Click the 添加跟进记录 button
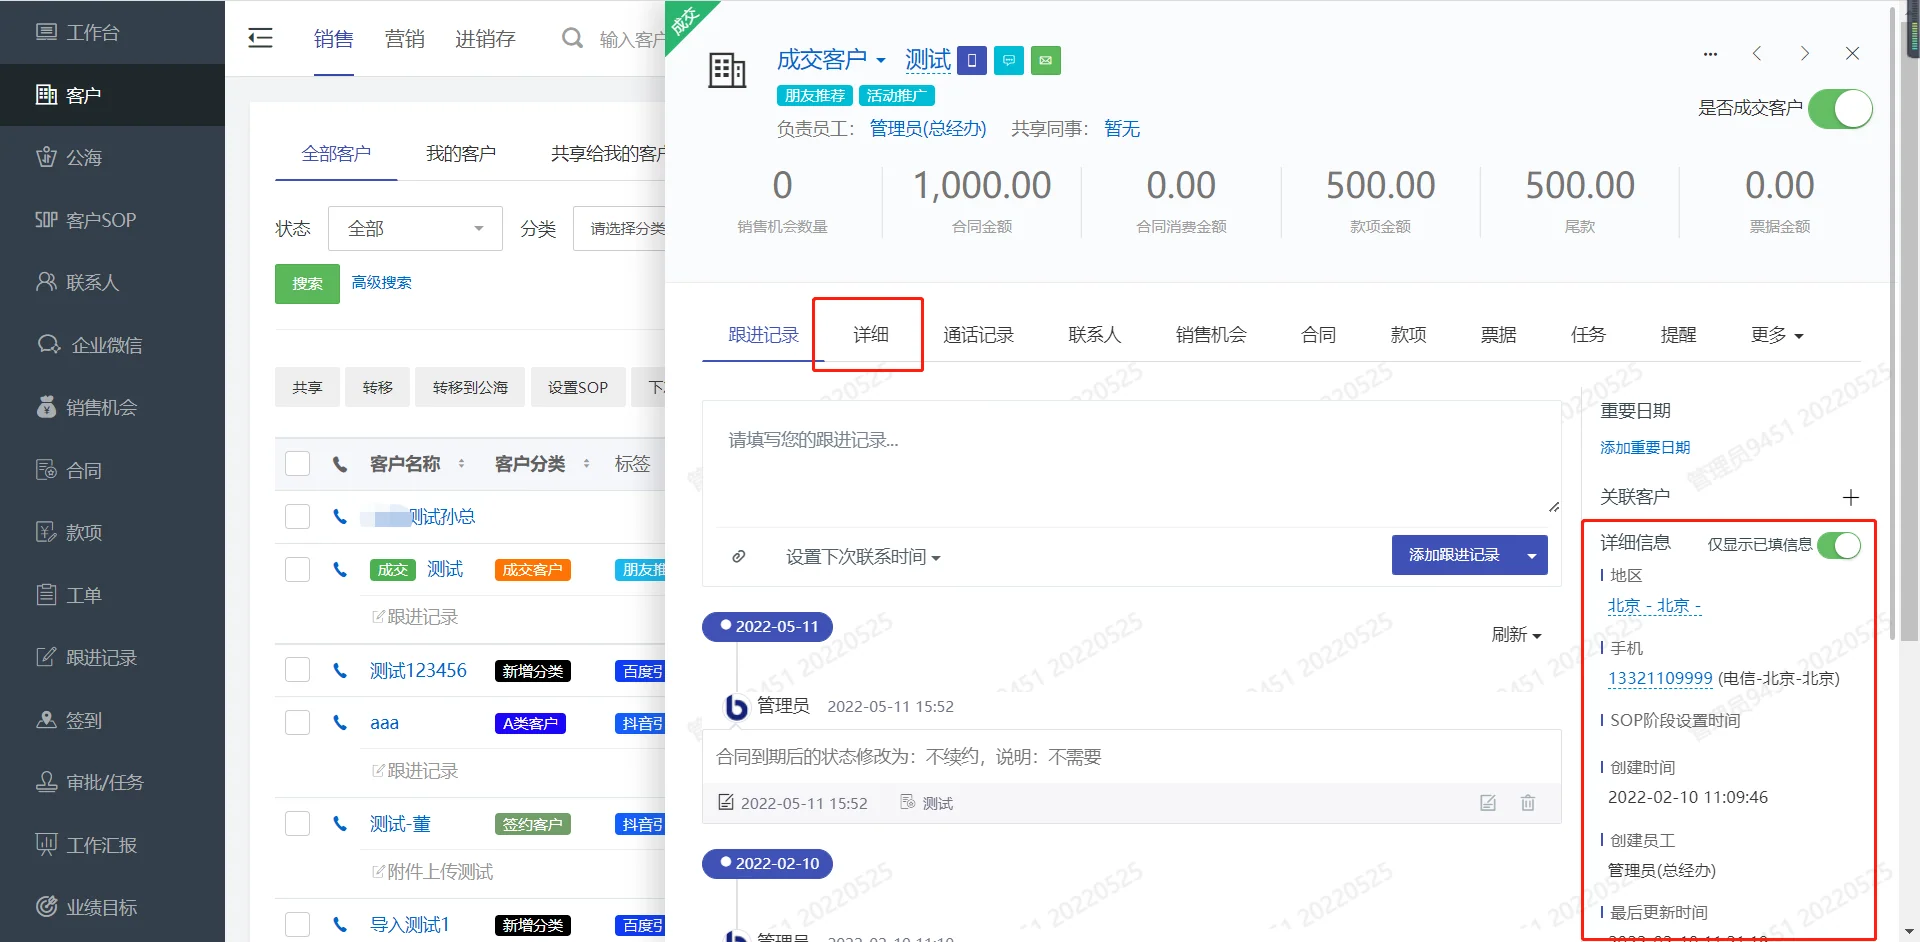The image size is (1920, 942). (x=1454, y=556)
